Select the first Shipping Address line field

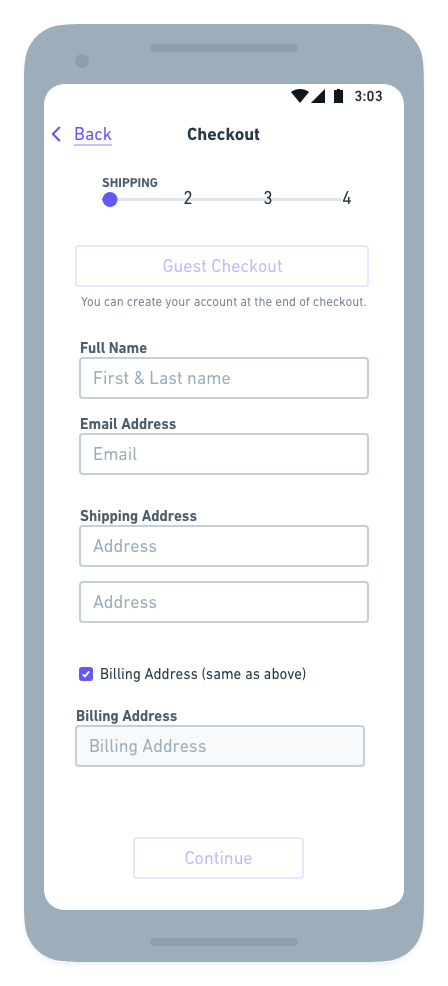tap(224, 546)
